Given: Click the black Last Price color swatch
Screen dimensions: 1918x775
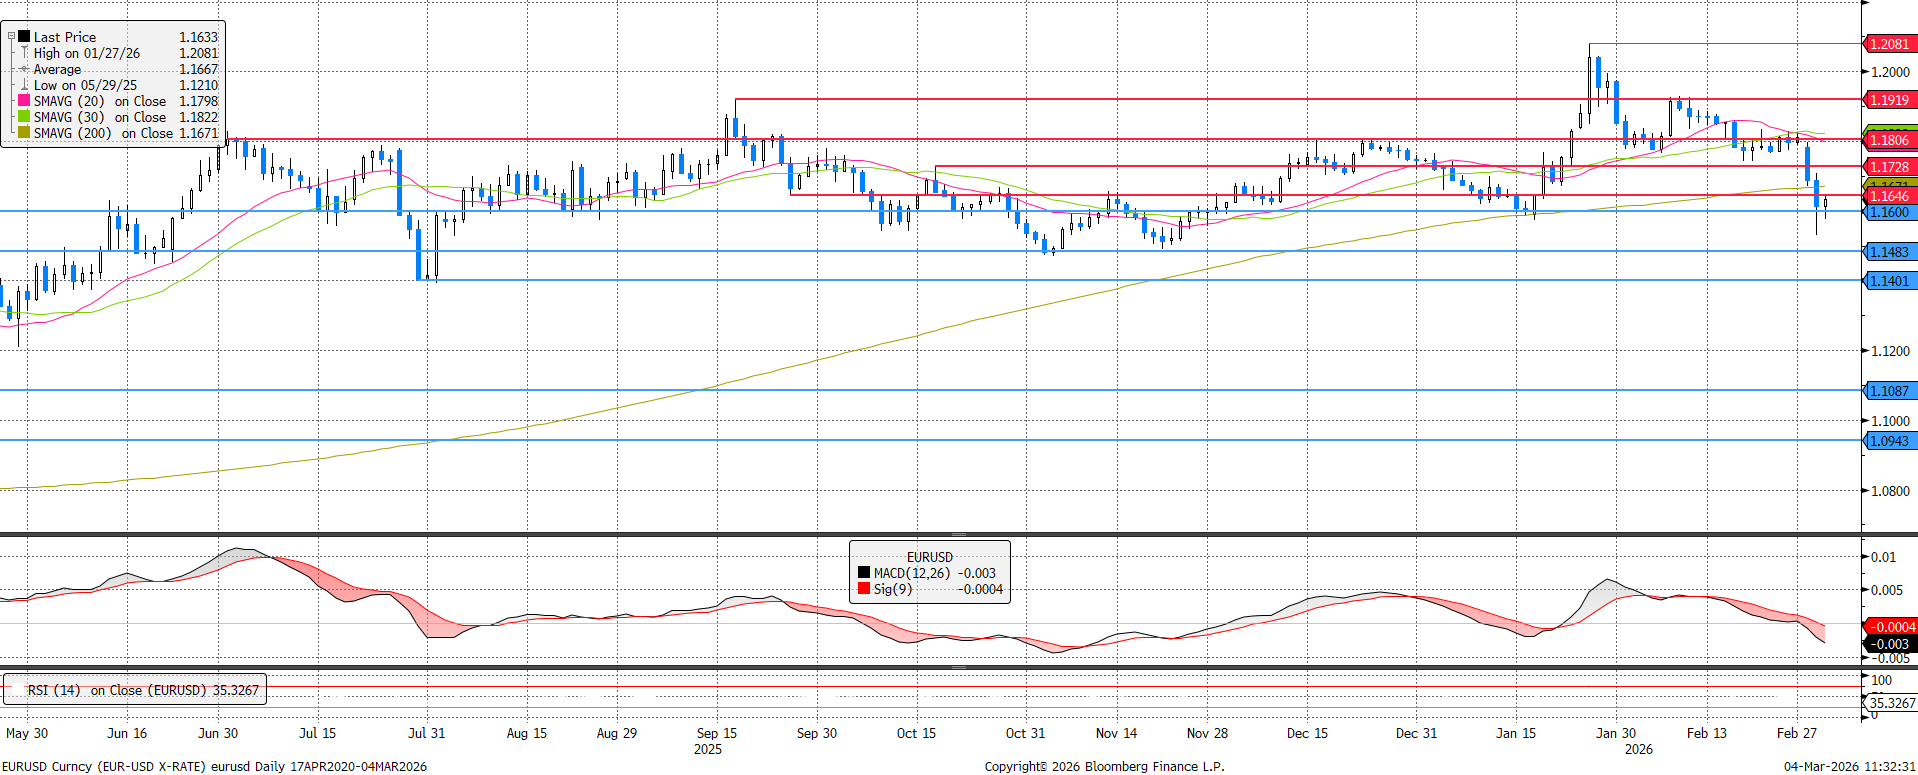Looking at the screenshot, I should tap(24, 37).
